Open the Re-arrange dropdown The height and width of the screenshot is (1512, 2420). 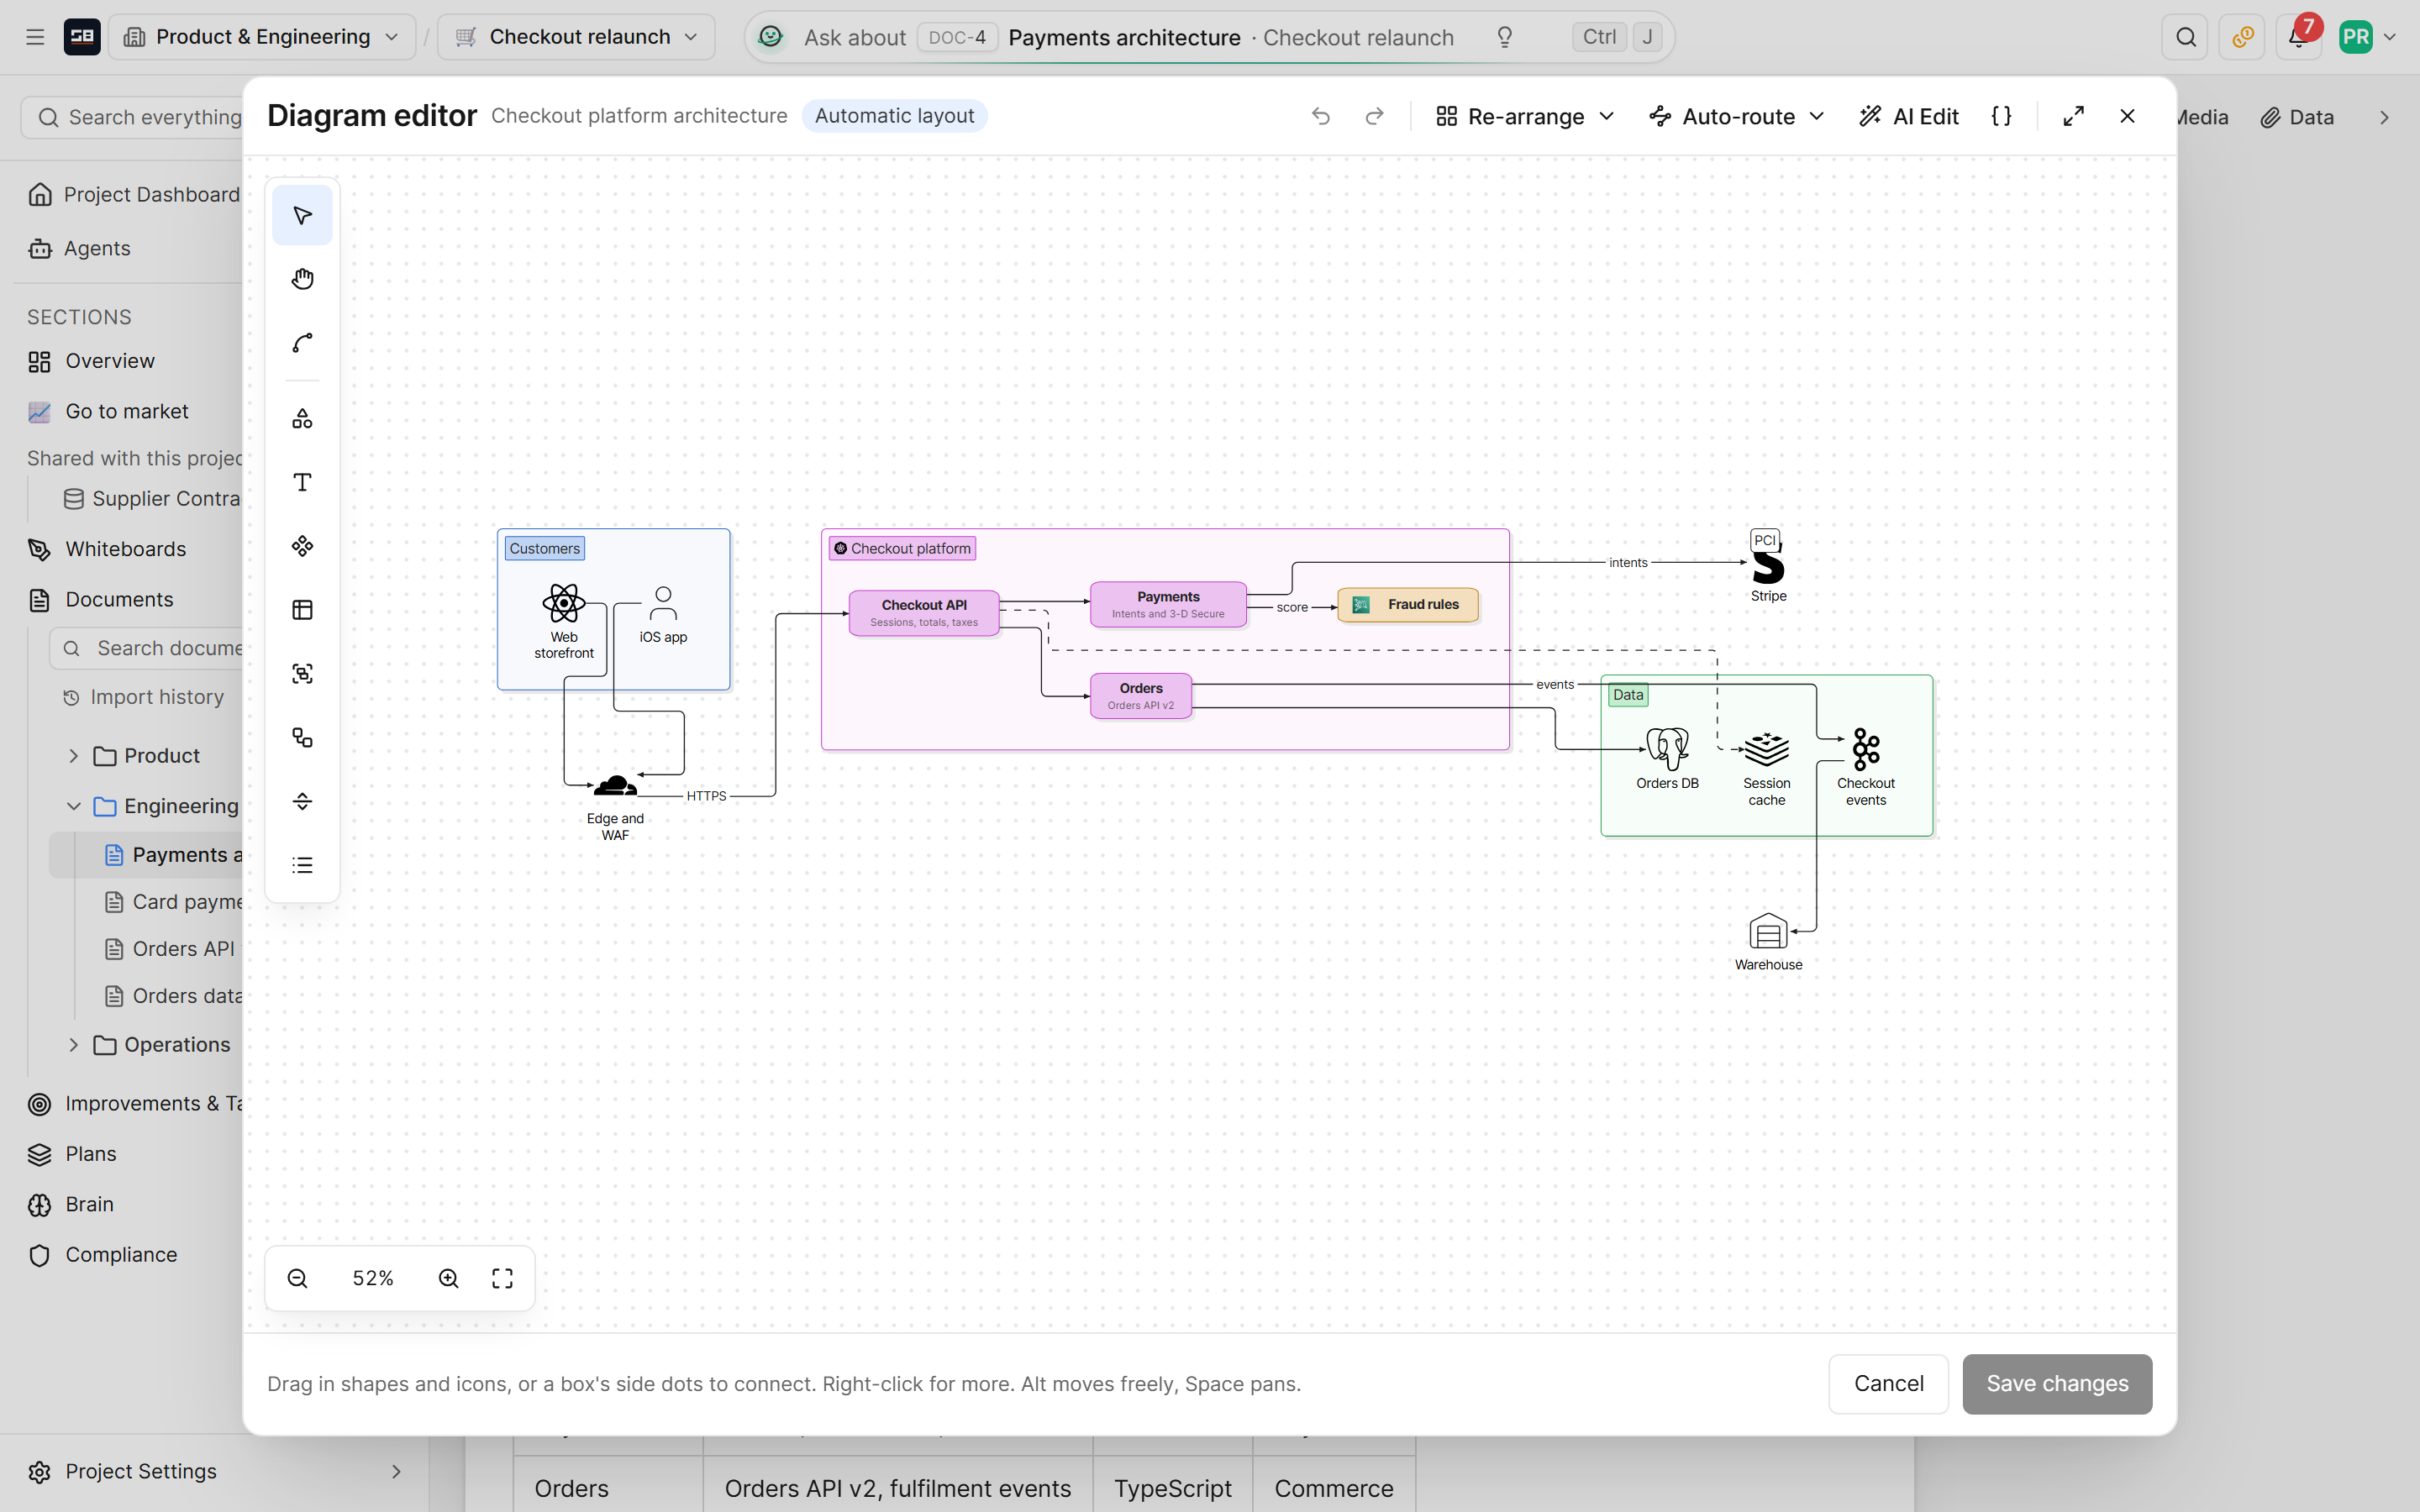pos(1526,116)
